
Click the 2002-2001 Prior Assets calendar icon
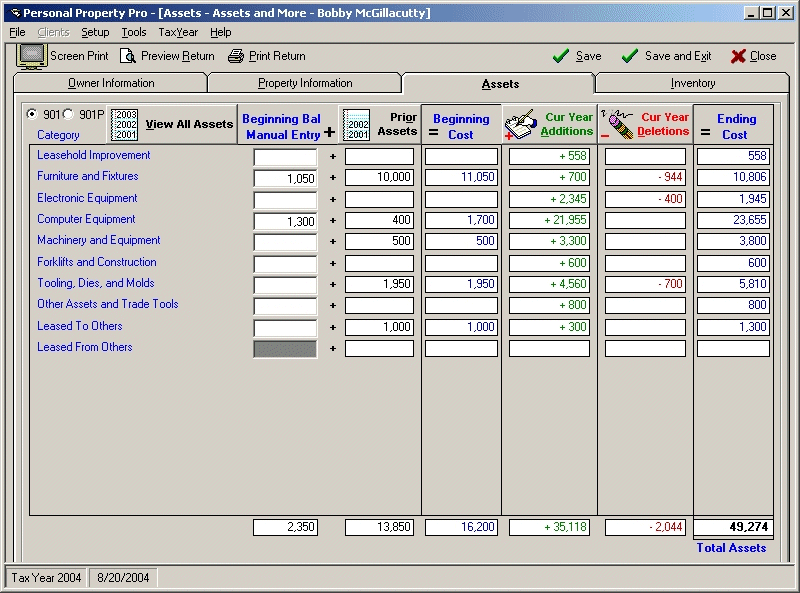click(357, 125)
